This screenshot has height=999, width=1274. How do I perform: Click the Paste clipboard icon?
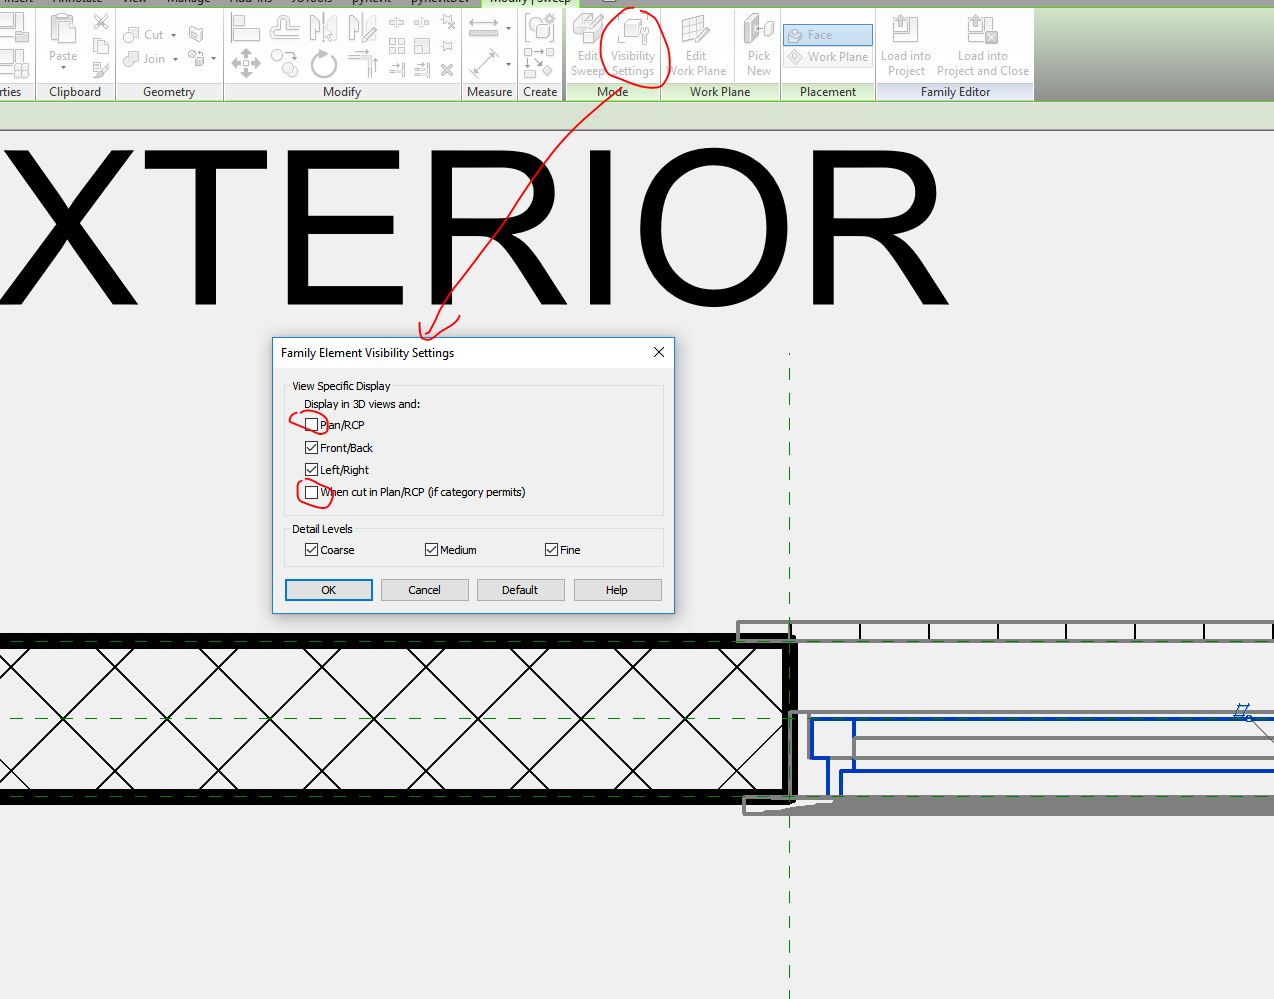click(63, 29)
